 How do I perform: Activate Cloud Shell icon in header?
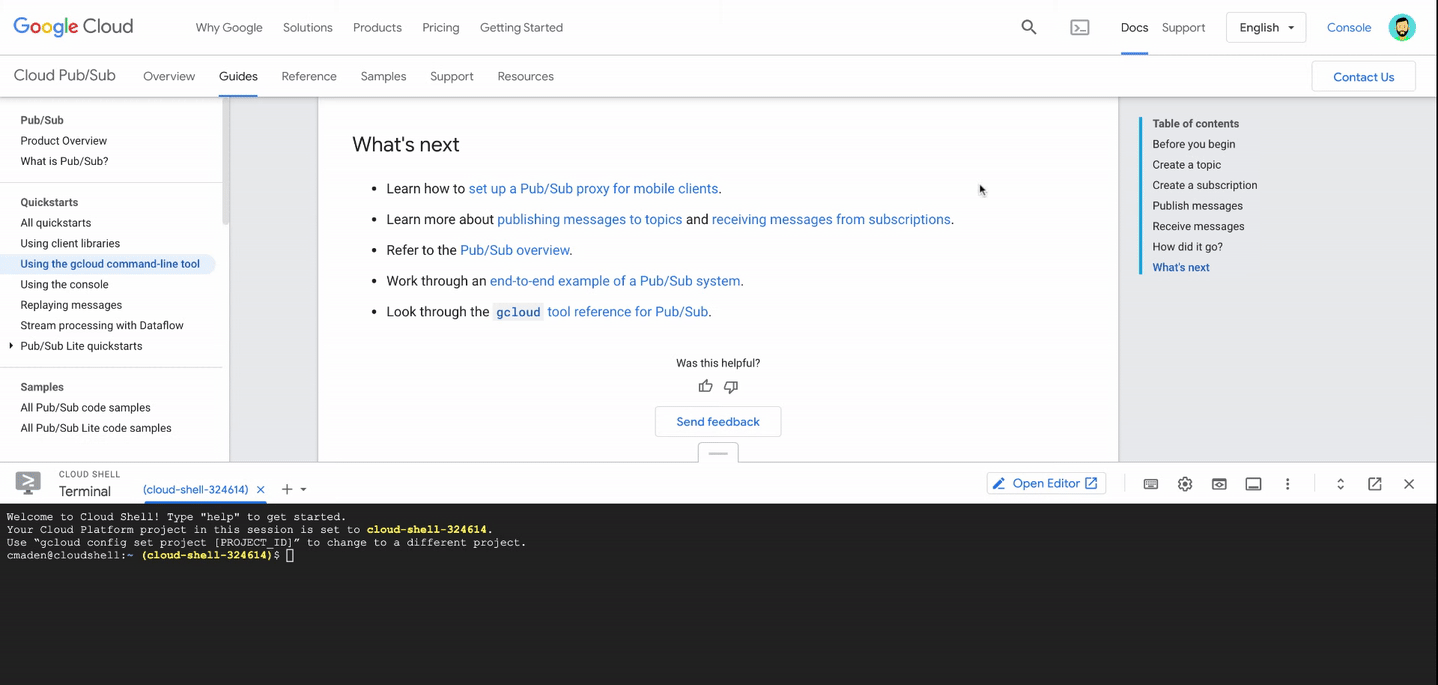[x=1080, y=27]
